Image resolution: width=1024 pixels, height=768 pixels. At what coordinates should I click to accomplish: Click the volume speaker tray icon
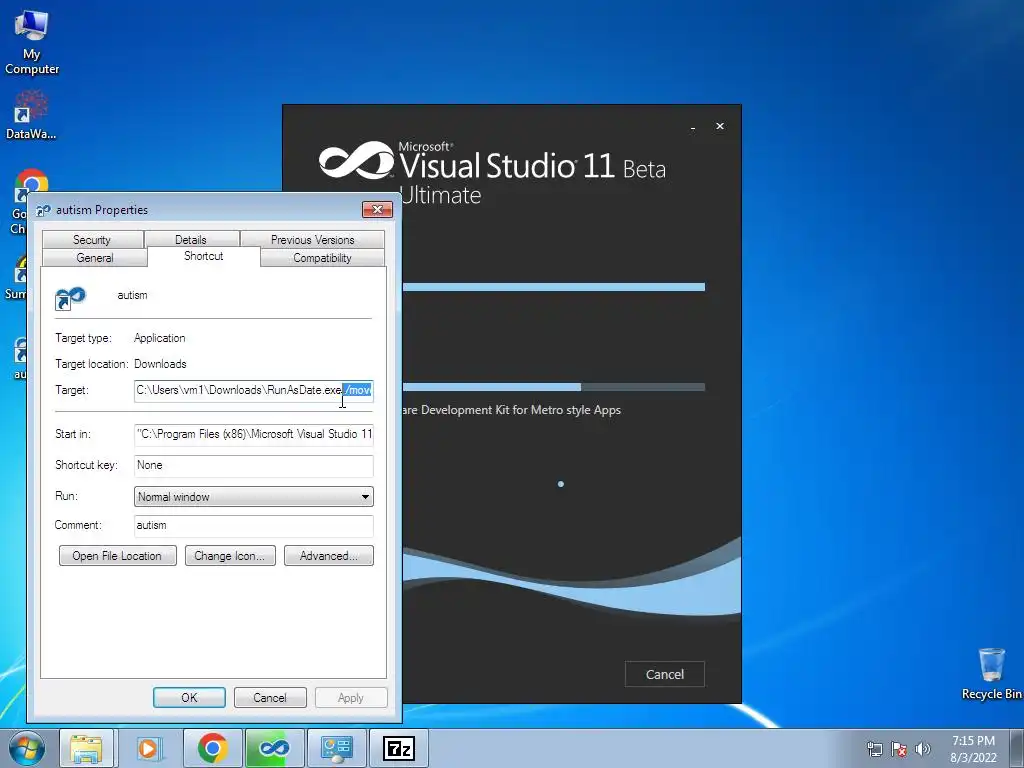pos(923,749)
